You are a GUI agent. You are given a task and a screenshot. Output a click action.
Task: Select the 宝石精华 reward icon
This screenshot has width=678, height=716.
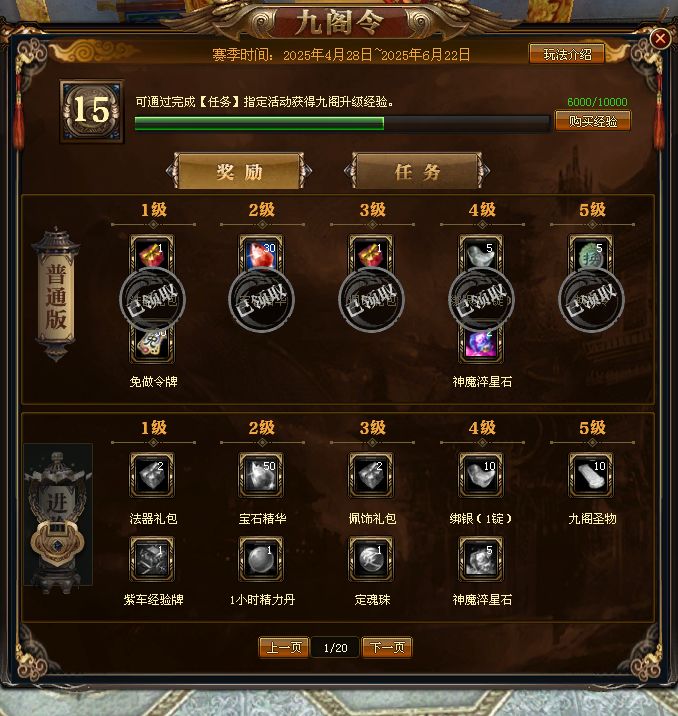point(262,474)
